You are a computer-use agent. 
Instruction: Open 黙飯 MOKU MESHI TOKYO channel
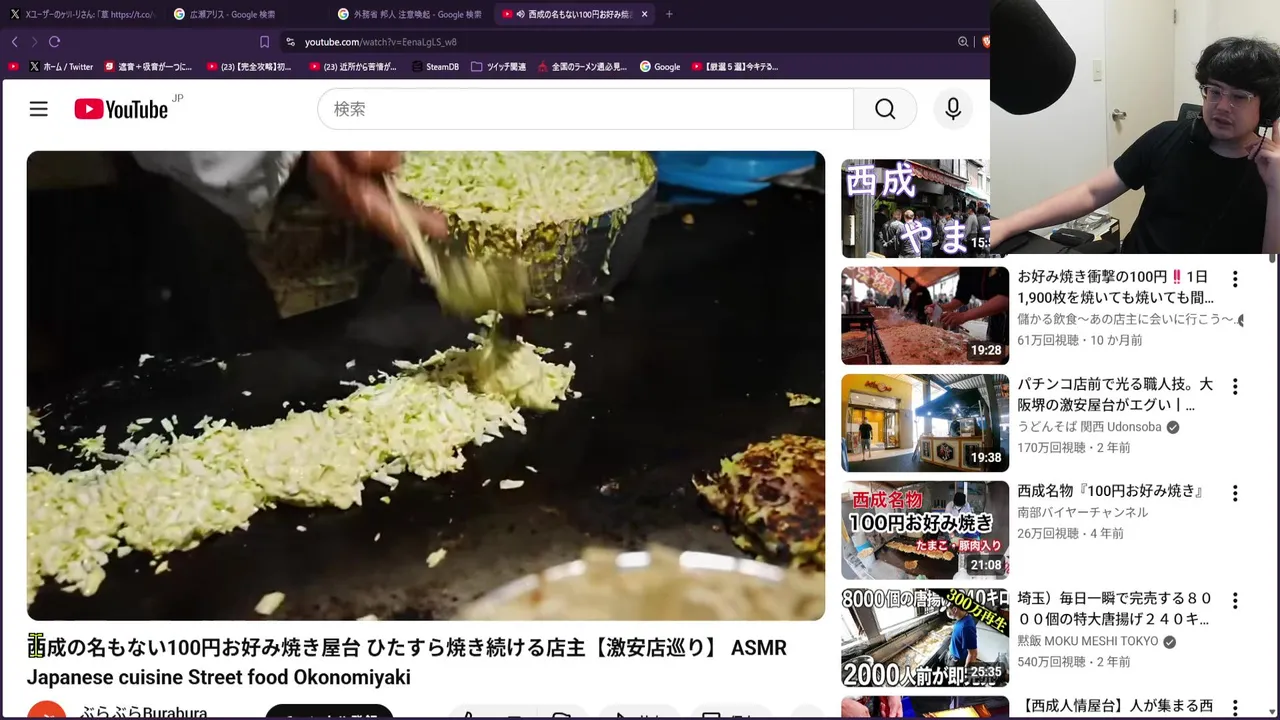click(x=1088, y=641)
